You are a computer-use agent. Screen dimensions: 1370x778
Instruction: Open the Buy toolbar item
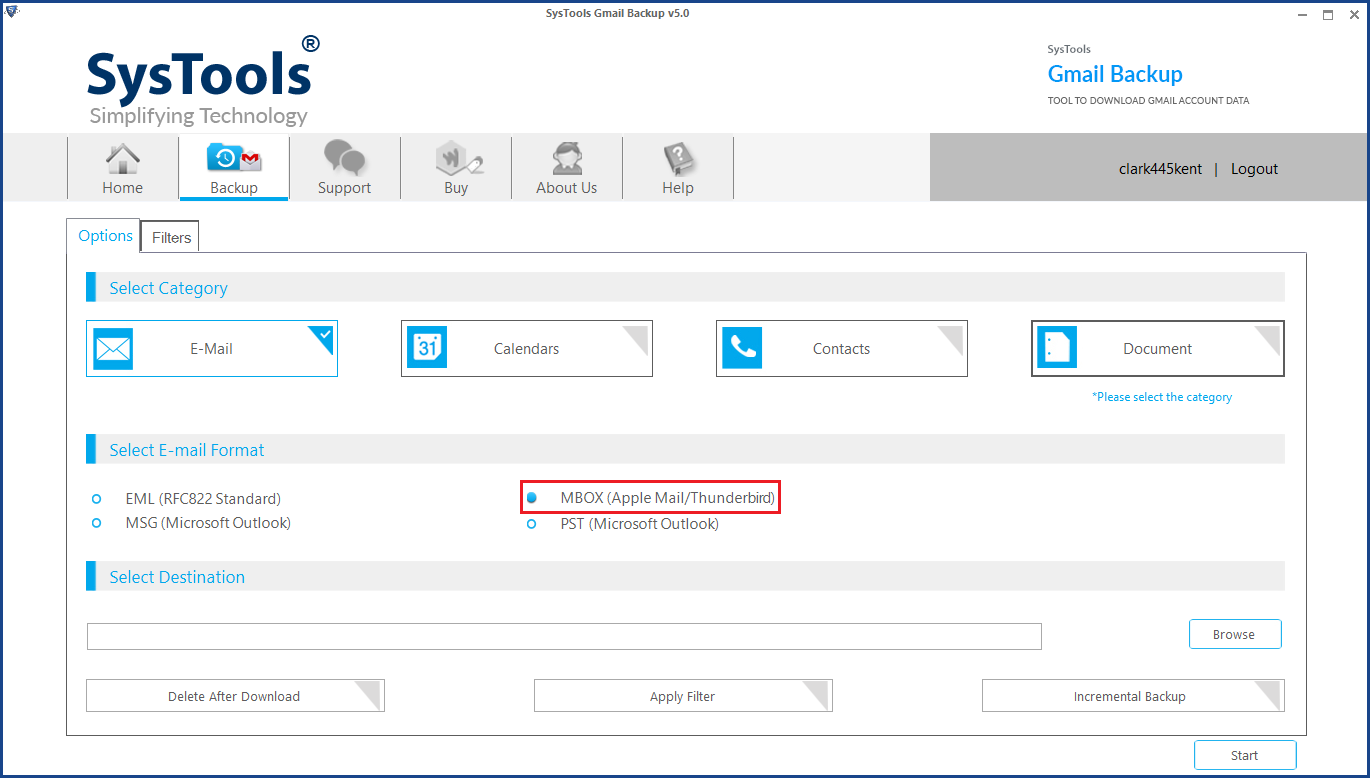click(x=456, y=168)
